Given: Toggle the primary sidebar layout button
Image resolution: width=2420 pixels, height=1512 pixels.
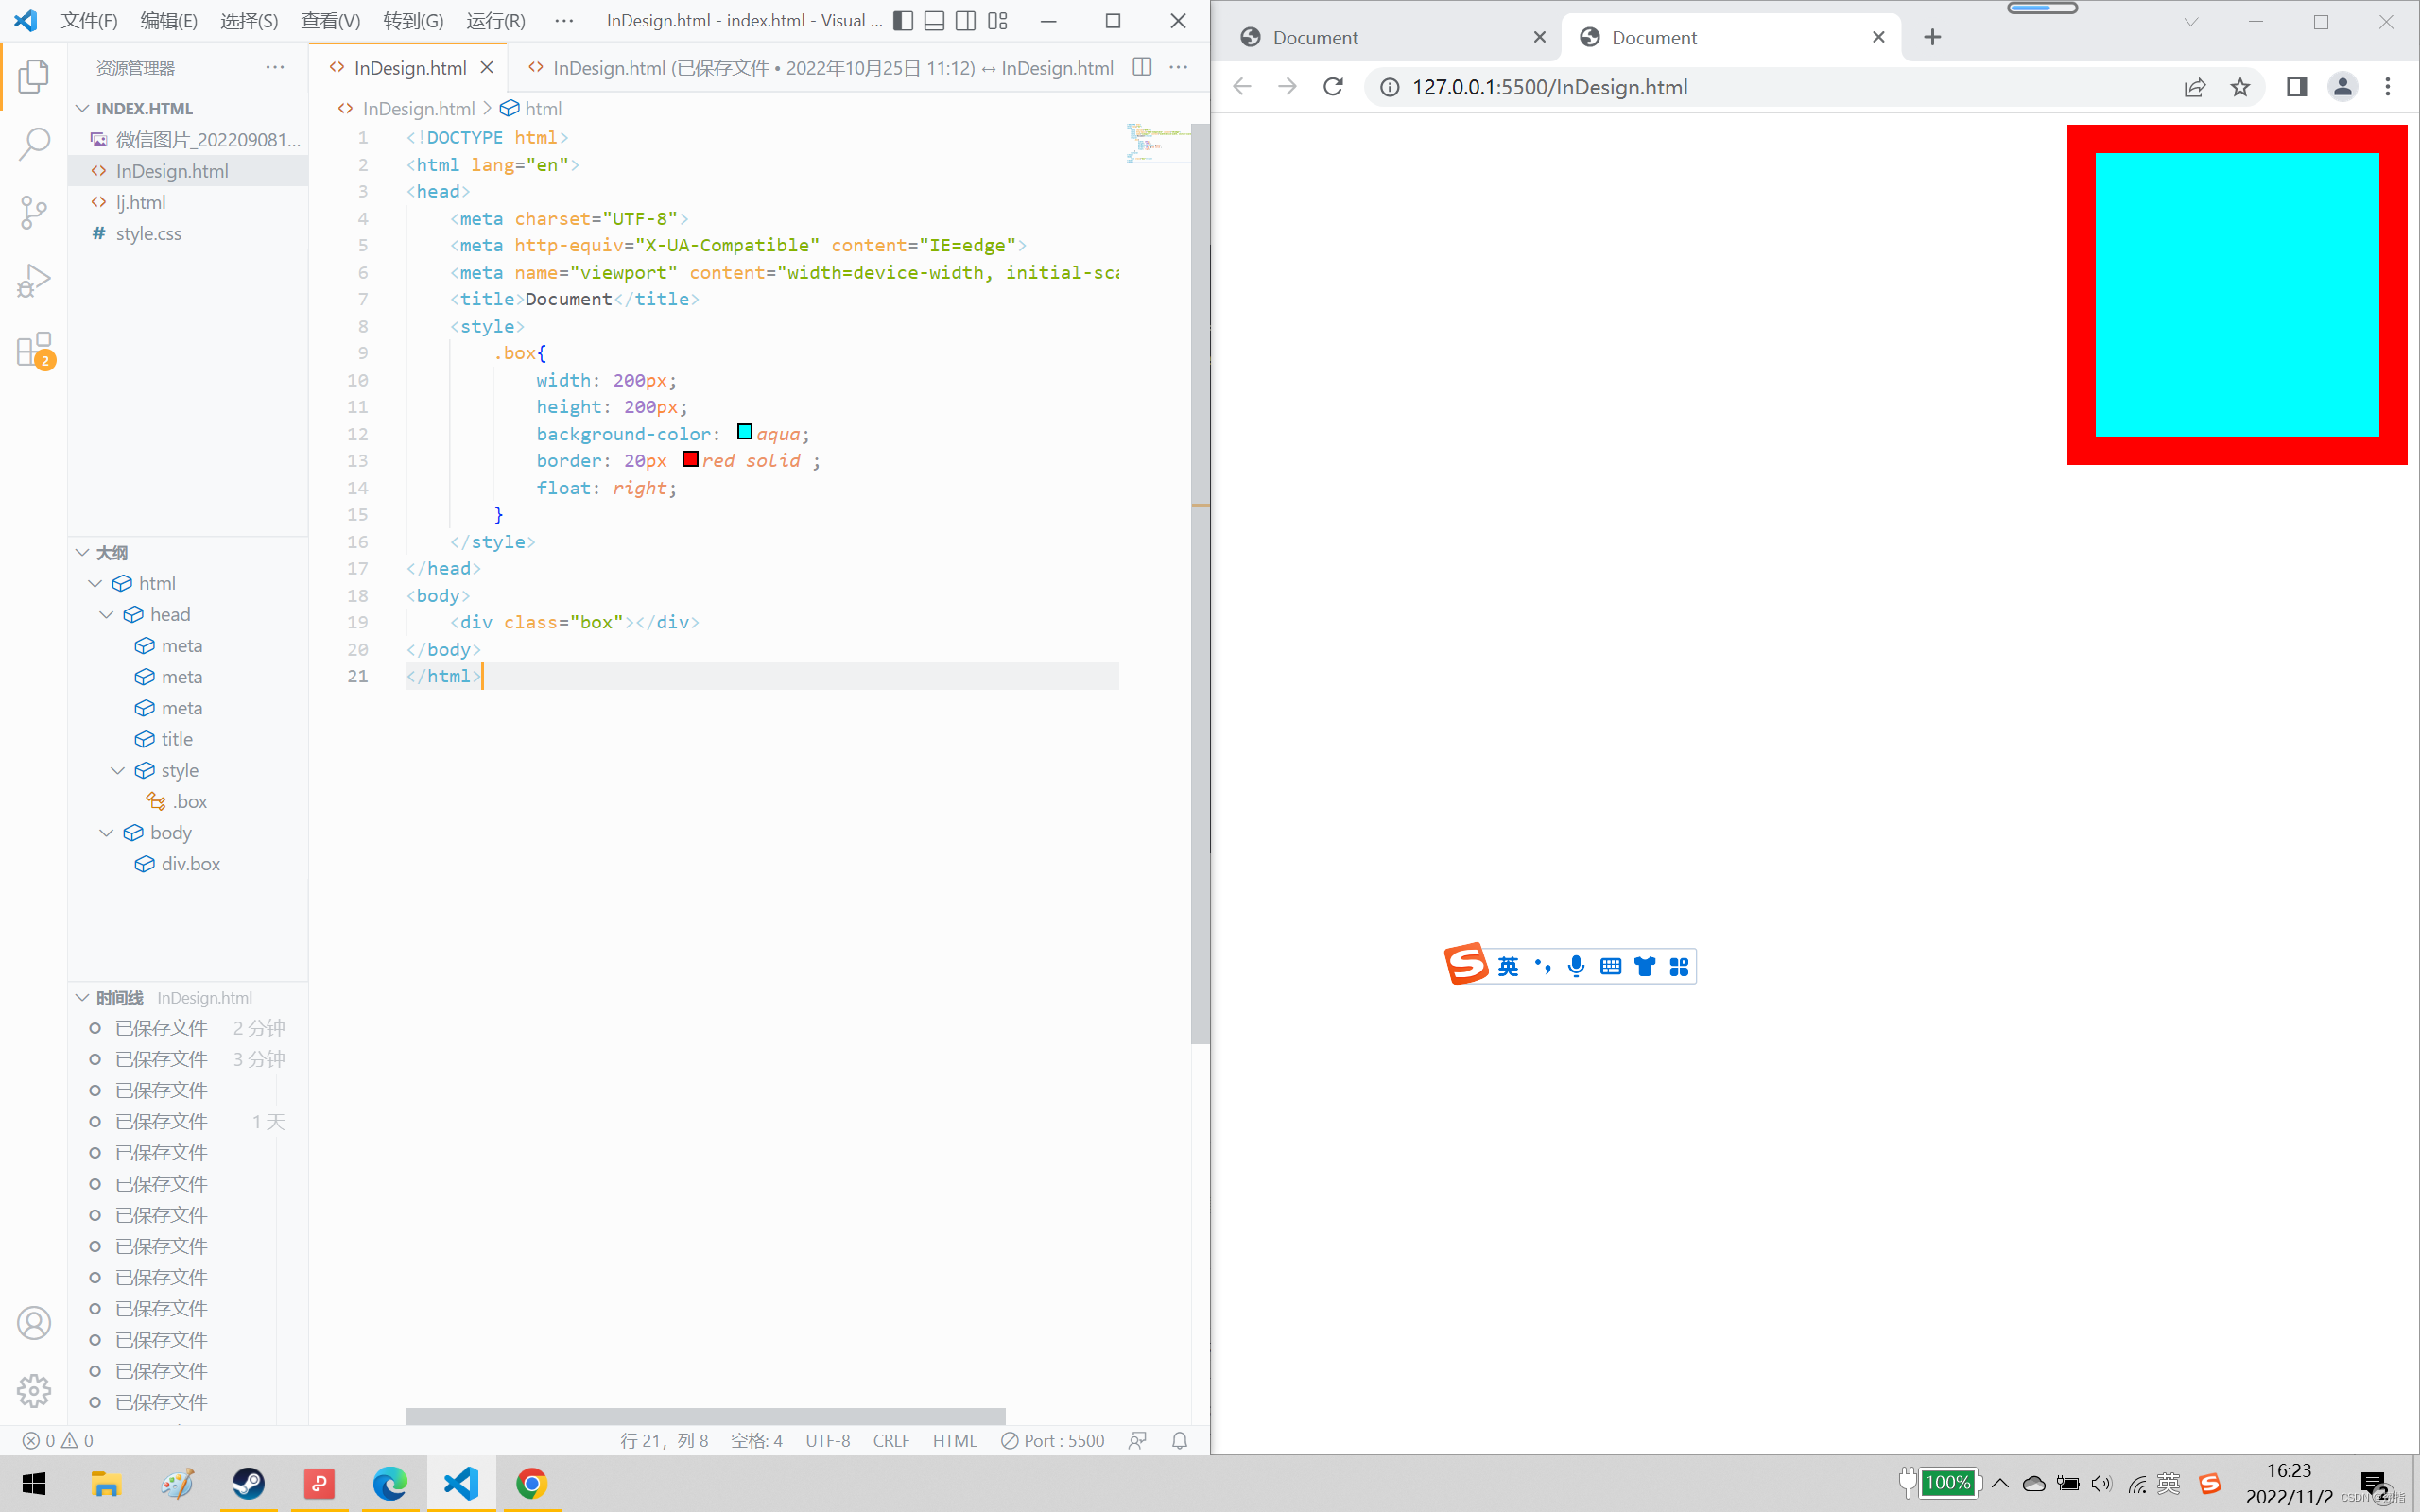Looking at the screenshot, I should point(902,21).
